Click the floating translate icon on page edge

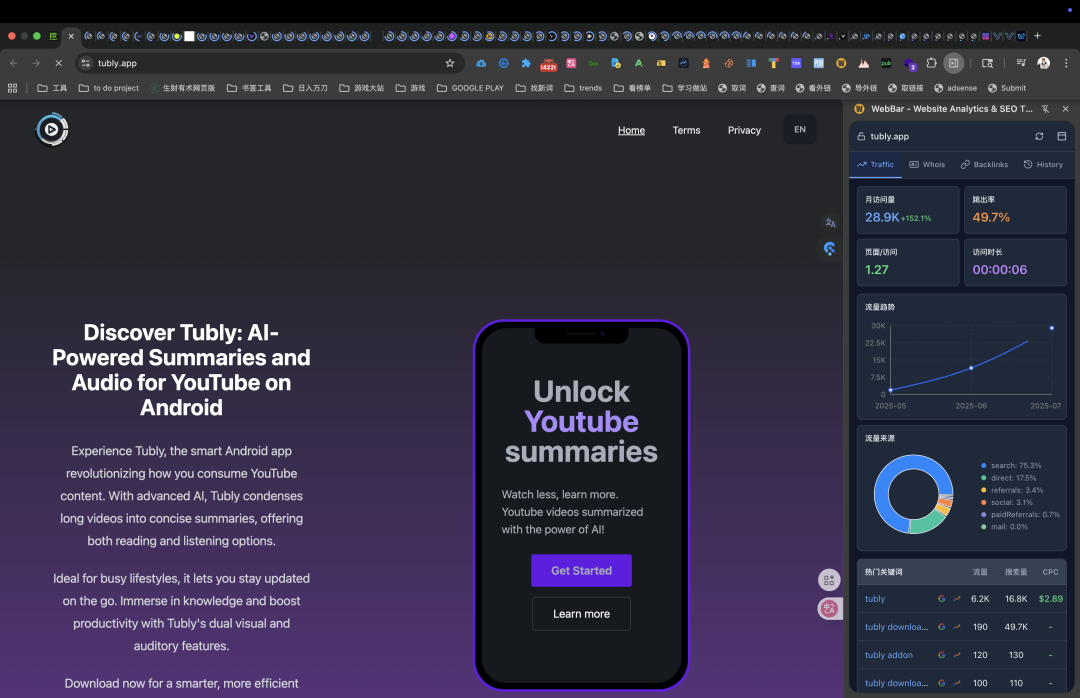(x=830, y=223)
